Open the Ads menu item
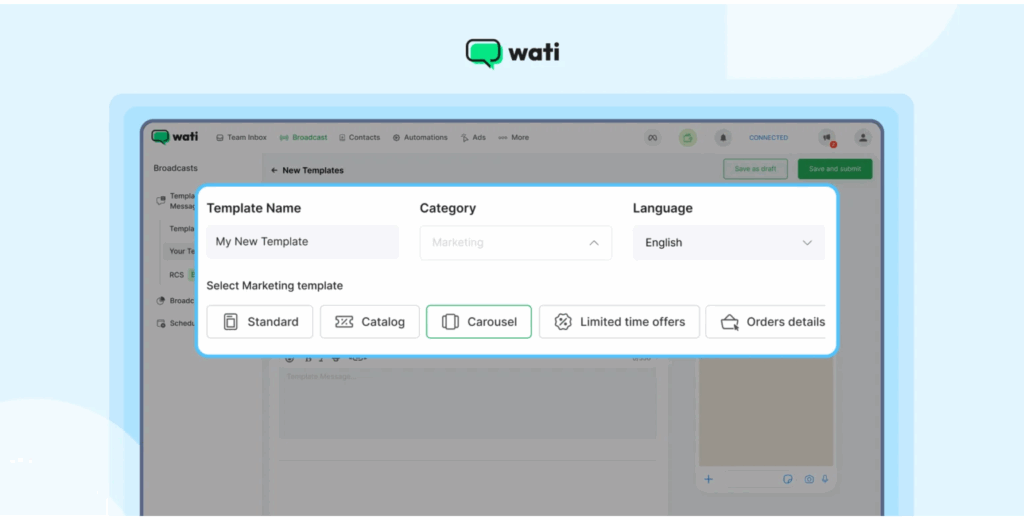 (x=473, y=138)
